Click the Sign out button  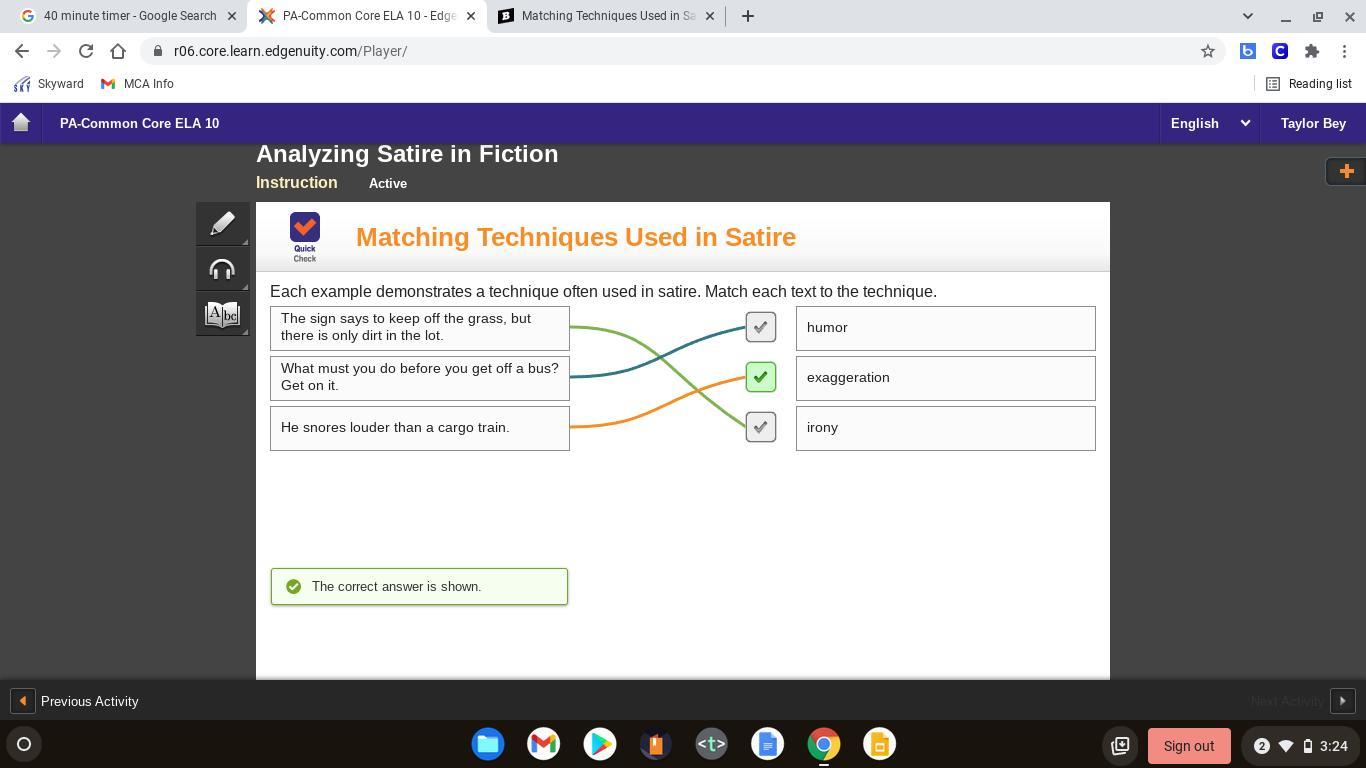tap(1189, 746)
